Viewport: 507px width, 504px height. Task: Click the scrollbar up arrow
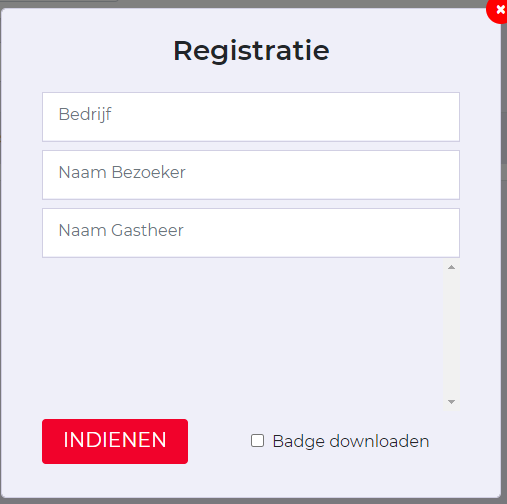point(451,267)
